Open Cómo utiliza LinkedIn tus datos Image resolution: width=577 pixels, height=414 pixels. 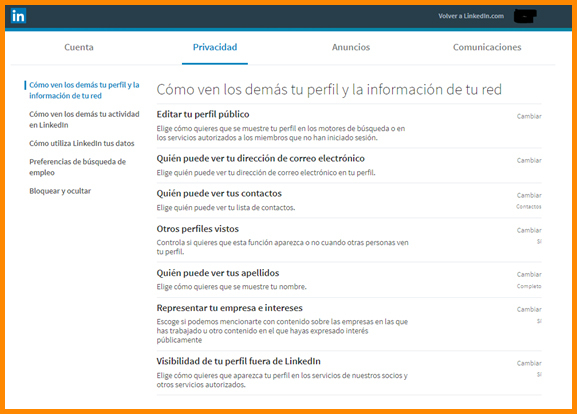tap(82, 143)
